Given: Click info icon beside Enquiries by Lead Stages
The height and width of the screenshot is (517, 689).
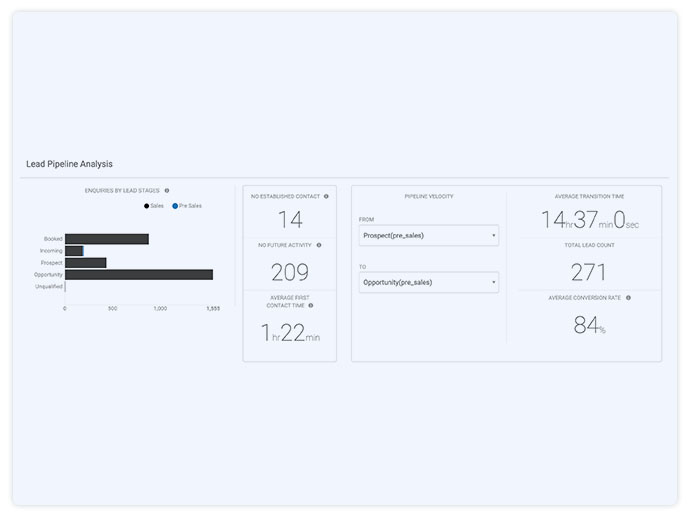Looking at the screenshot, I should (x=167, y=191).
